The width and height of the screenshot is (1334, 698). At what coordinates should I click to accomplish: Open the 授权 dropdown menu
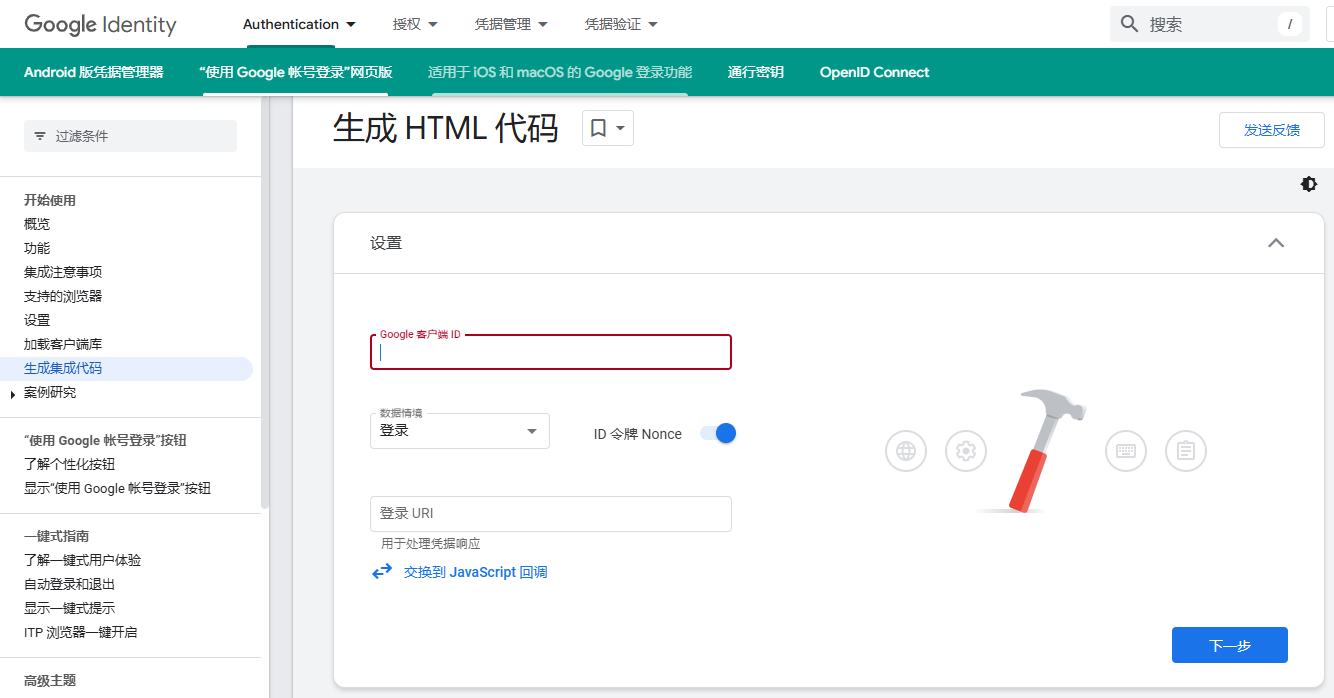[x=415, y=24]
